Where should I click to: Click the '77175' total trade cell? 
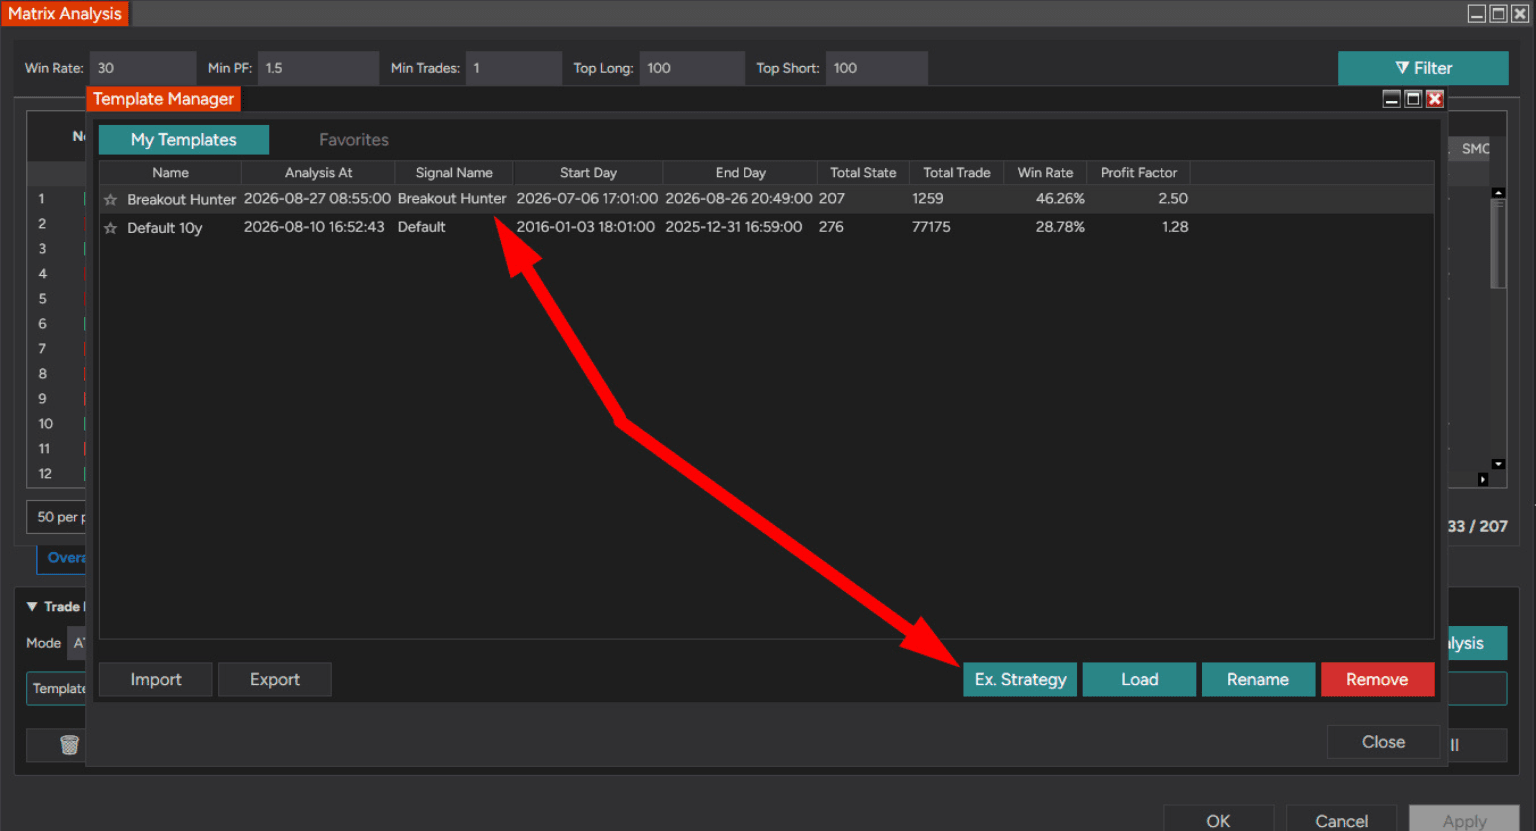pos(931,227)
